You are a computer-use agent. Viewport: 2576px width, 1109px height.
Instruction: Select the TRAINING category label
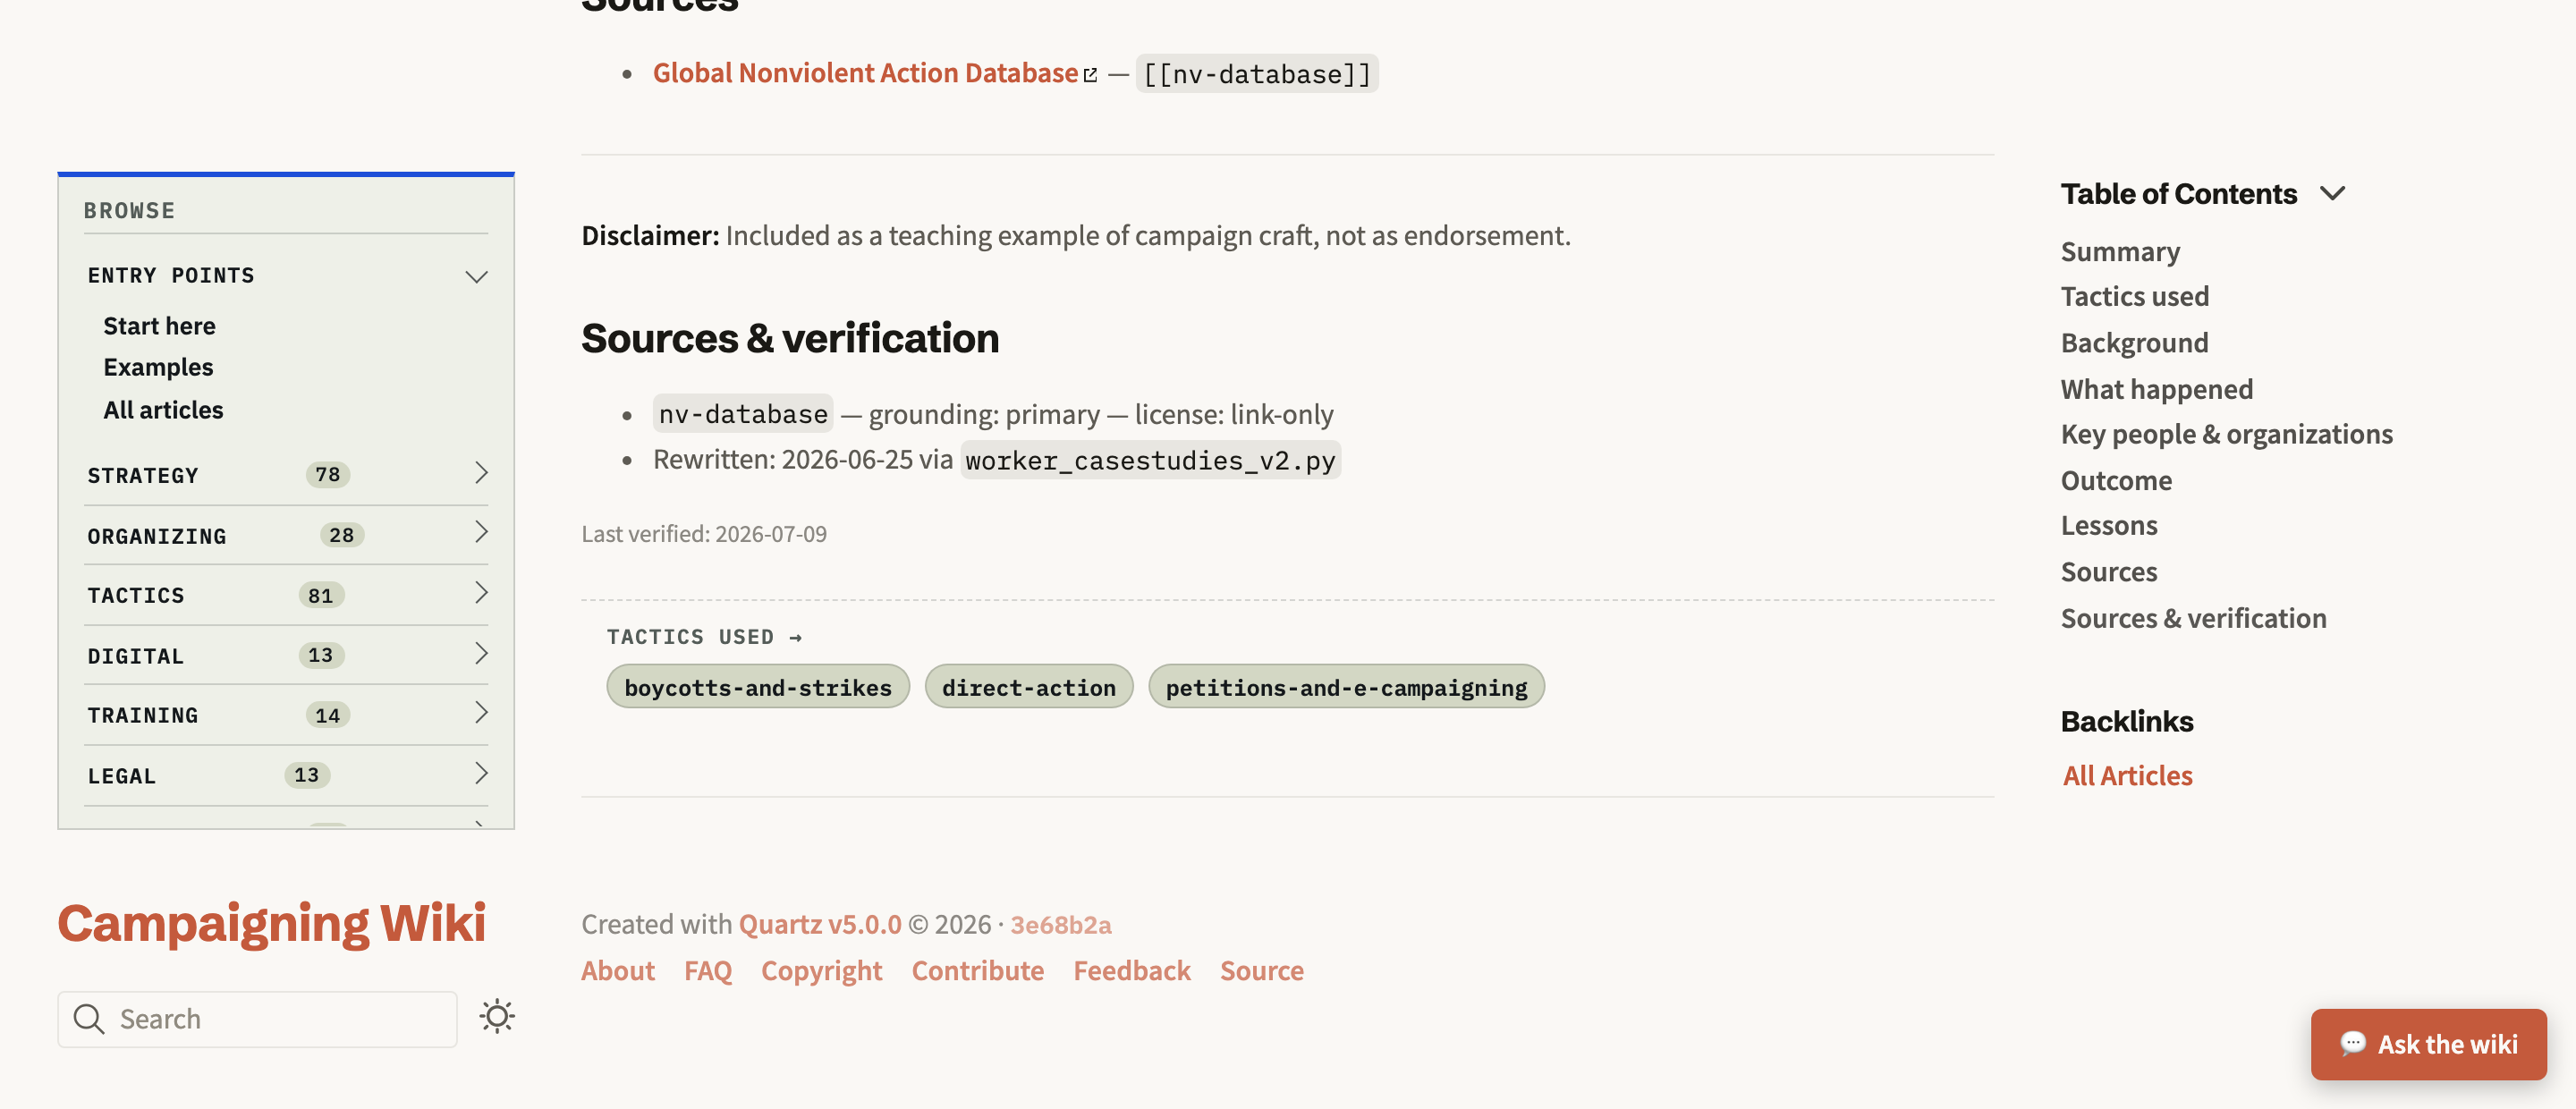click(x=143, y=716)
